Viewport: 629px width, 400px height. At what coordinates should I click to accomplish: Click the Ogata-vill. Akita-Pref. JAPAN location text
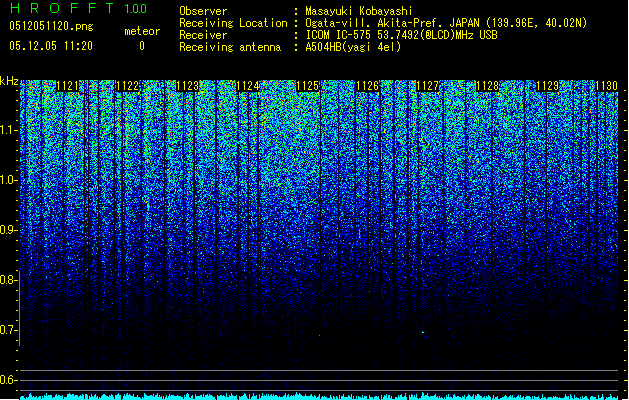tap(446, 23)
